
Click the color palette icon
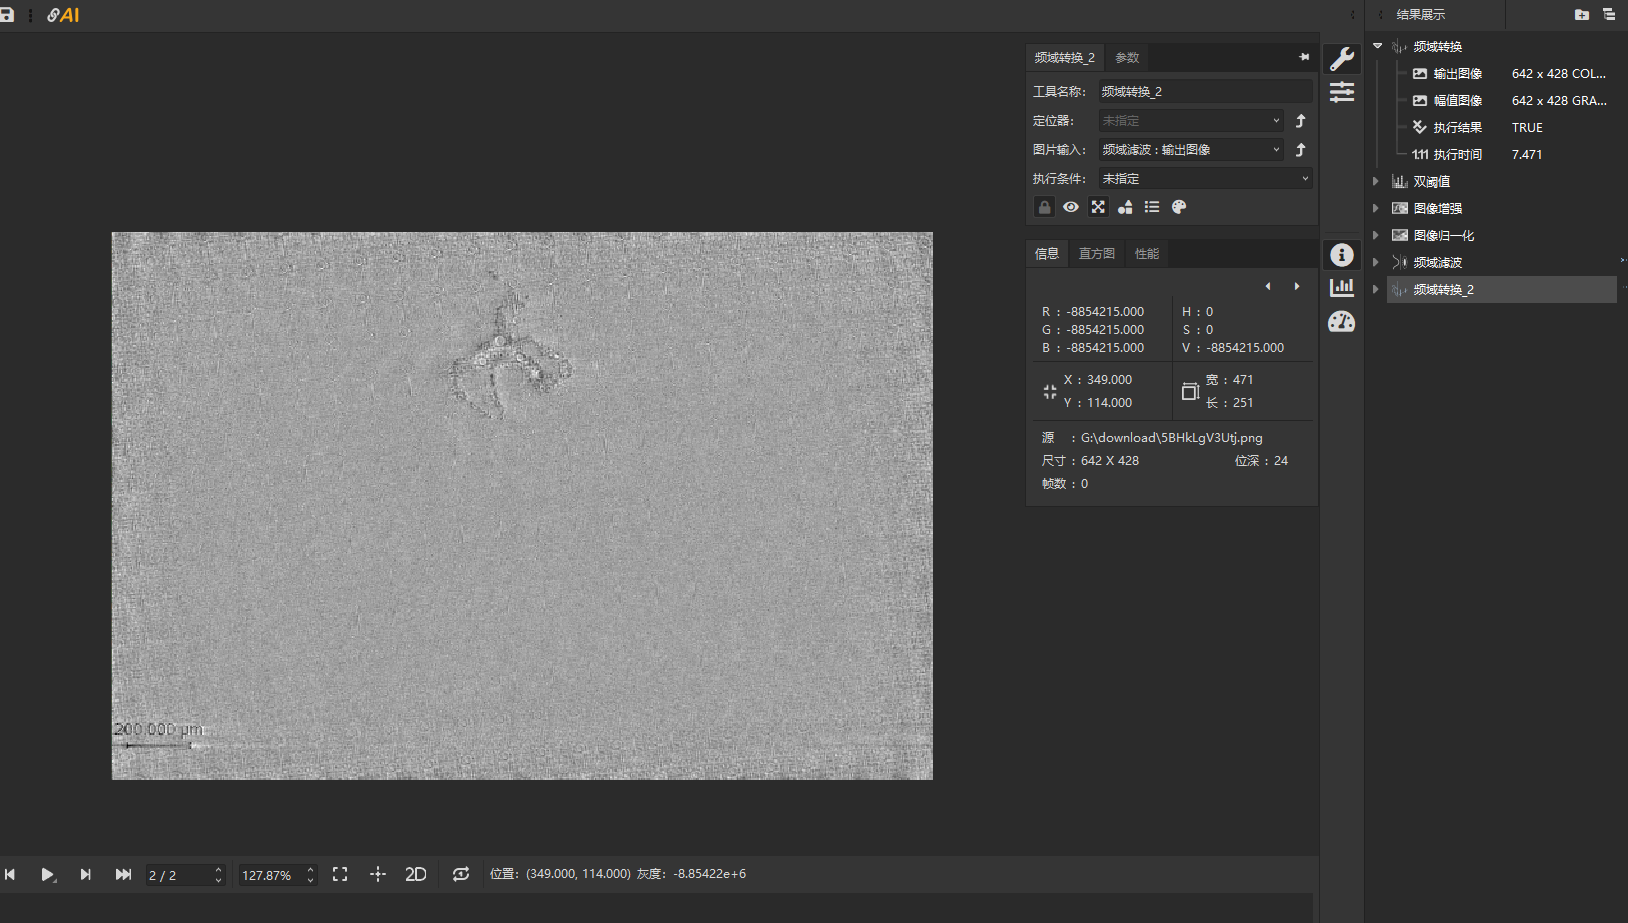(1179, 207)
